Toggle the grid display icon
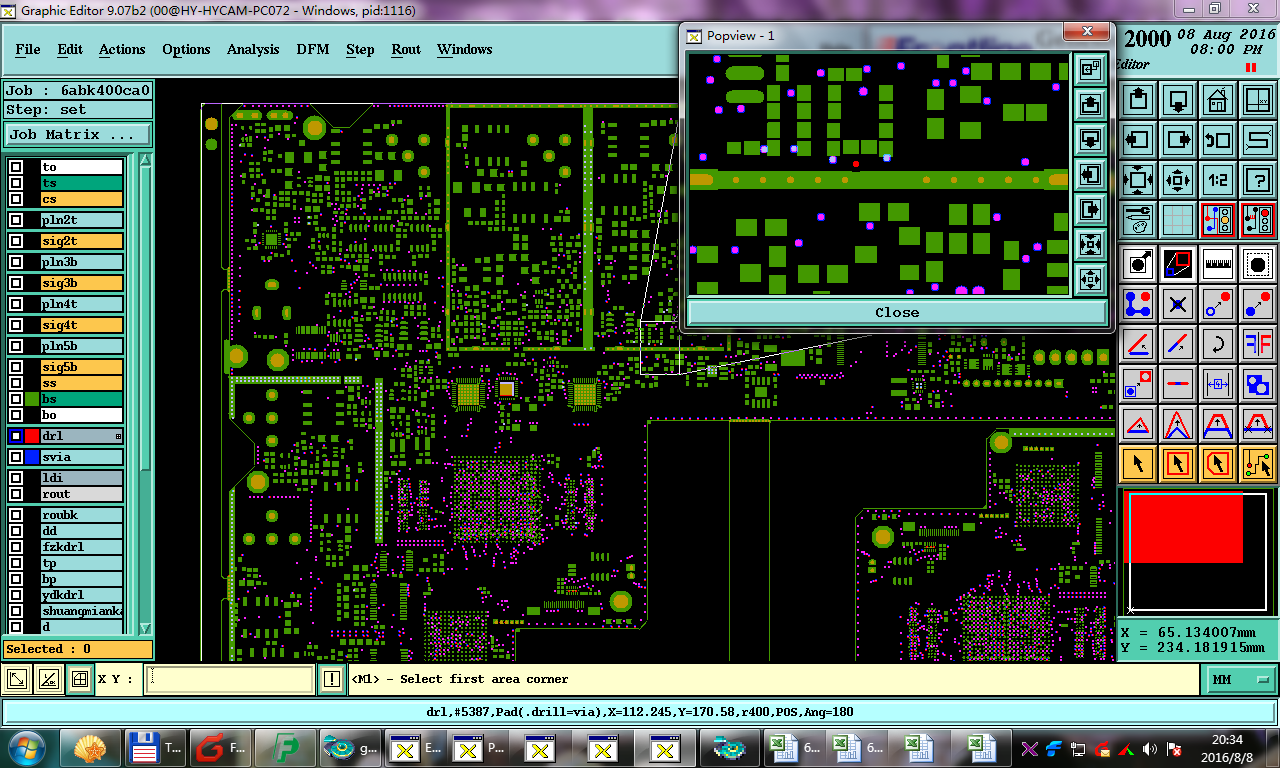 tap(1178, 219)
